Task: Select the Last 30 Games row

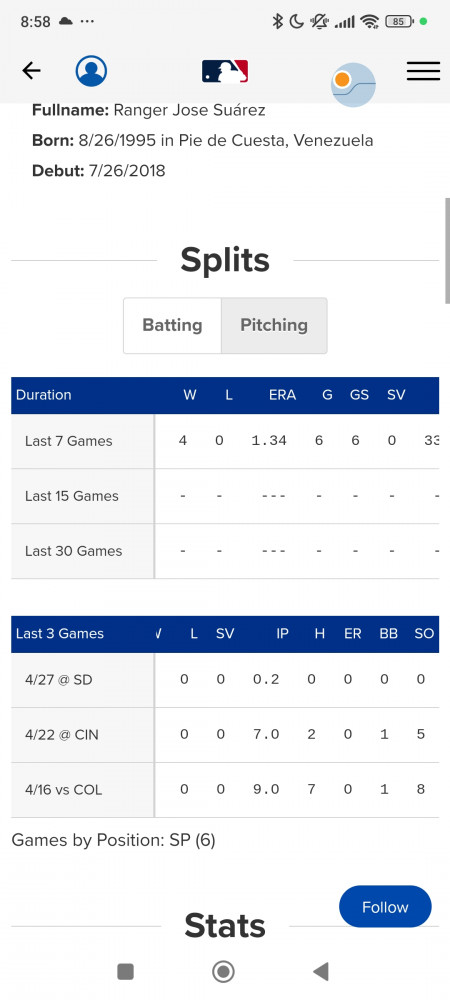Action: point(225,551)
